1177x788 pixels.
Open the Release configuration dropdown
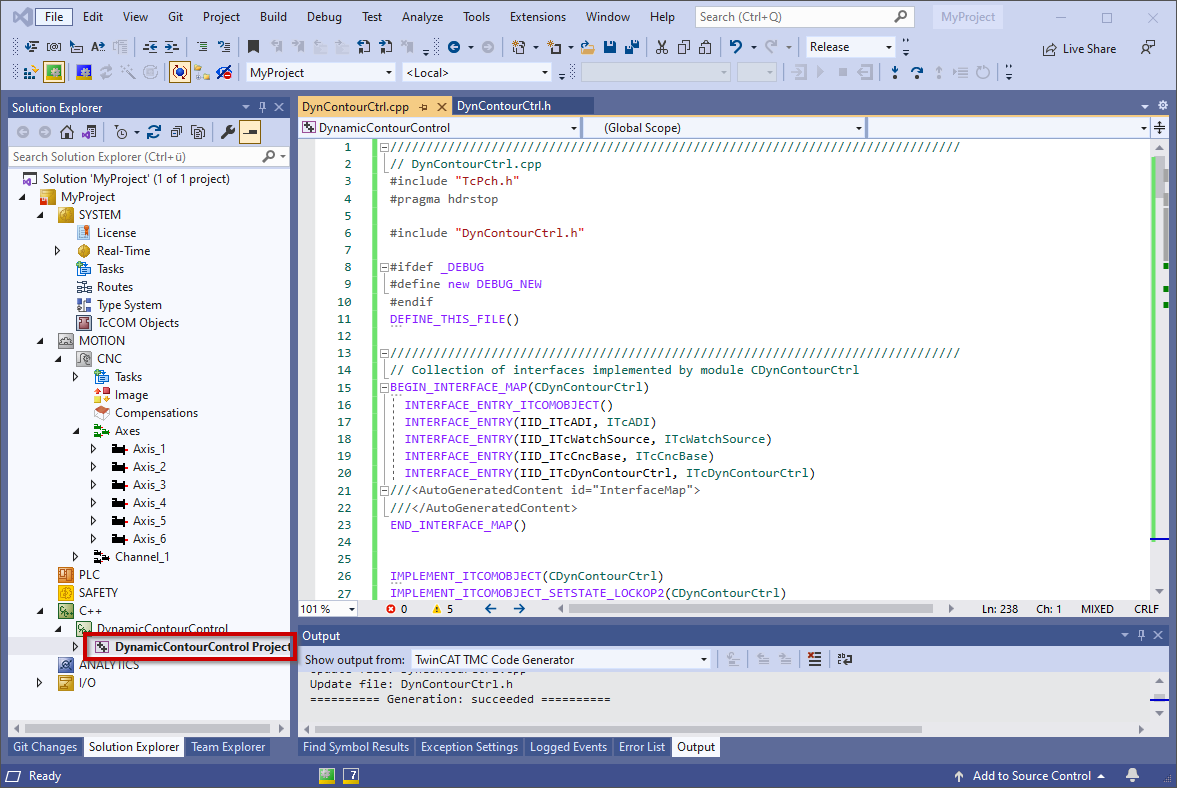click(x=888, y=47)
